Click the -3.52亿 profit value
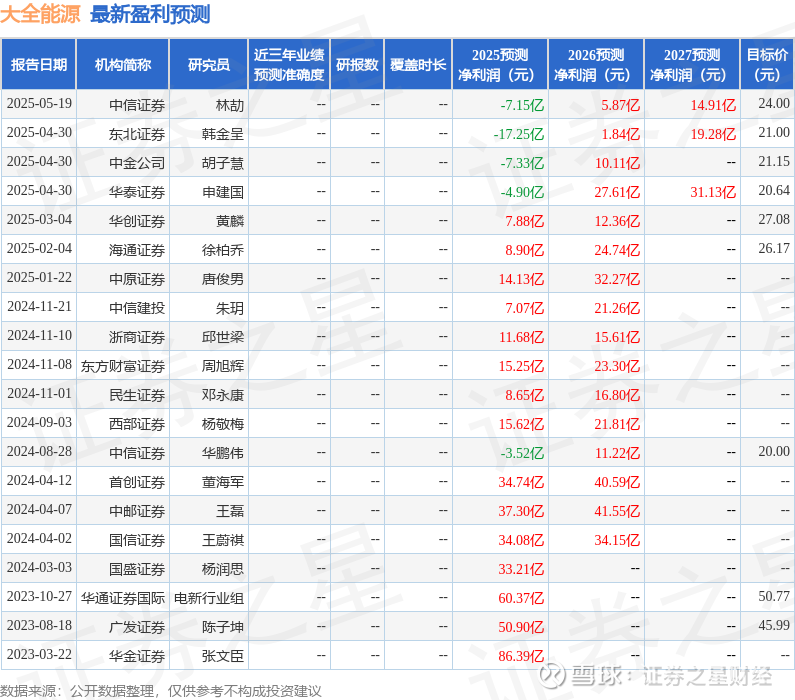 pyautogui.click(x=522, y=453)
